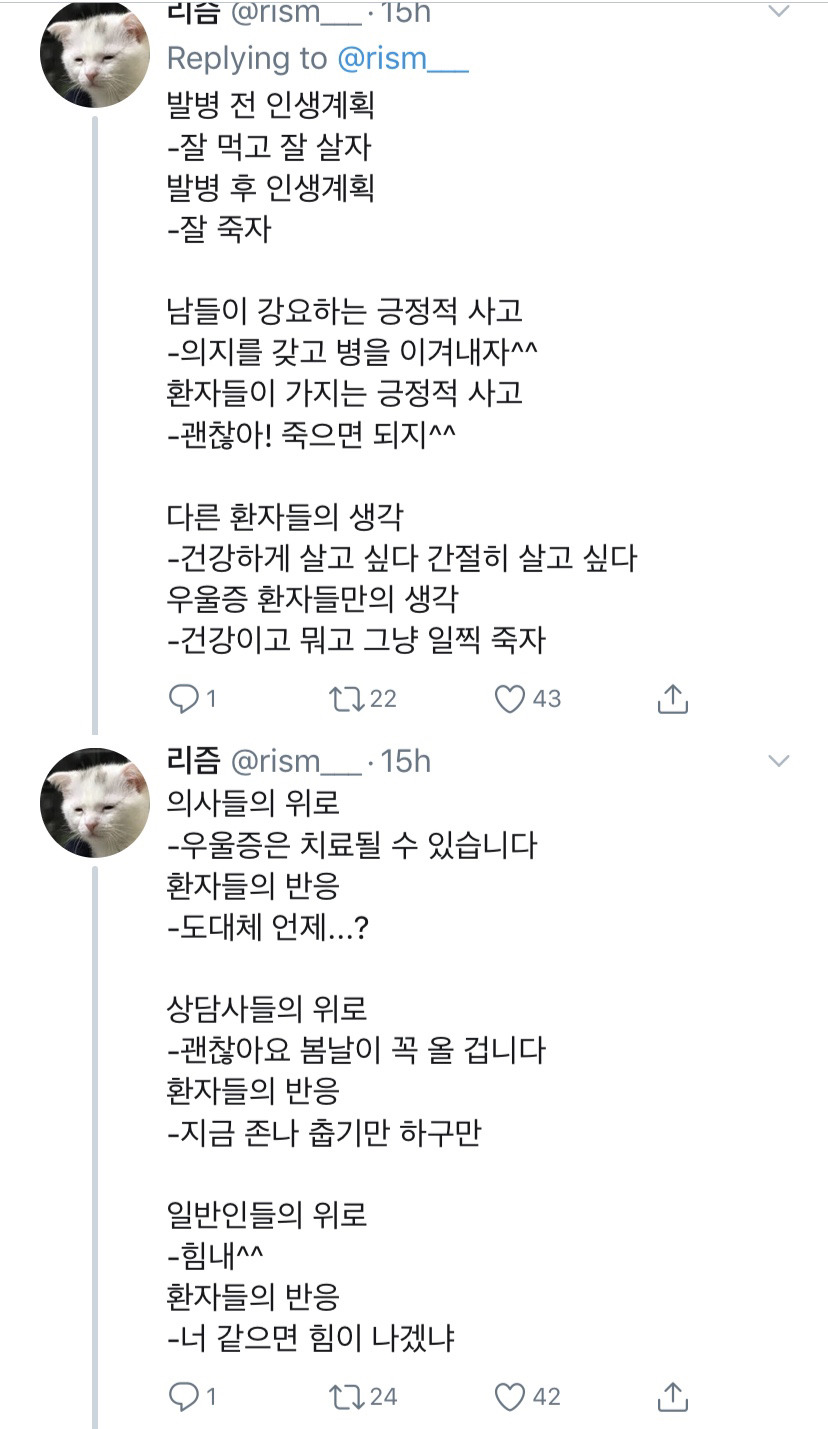Open the second tweet's dropdown chevron menu
828x1429 pixels.
pyautogui.click(x=778, y=762)
